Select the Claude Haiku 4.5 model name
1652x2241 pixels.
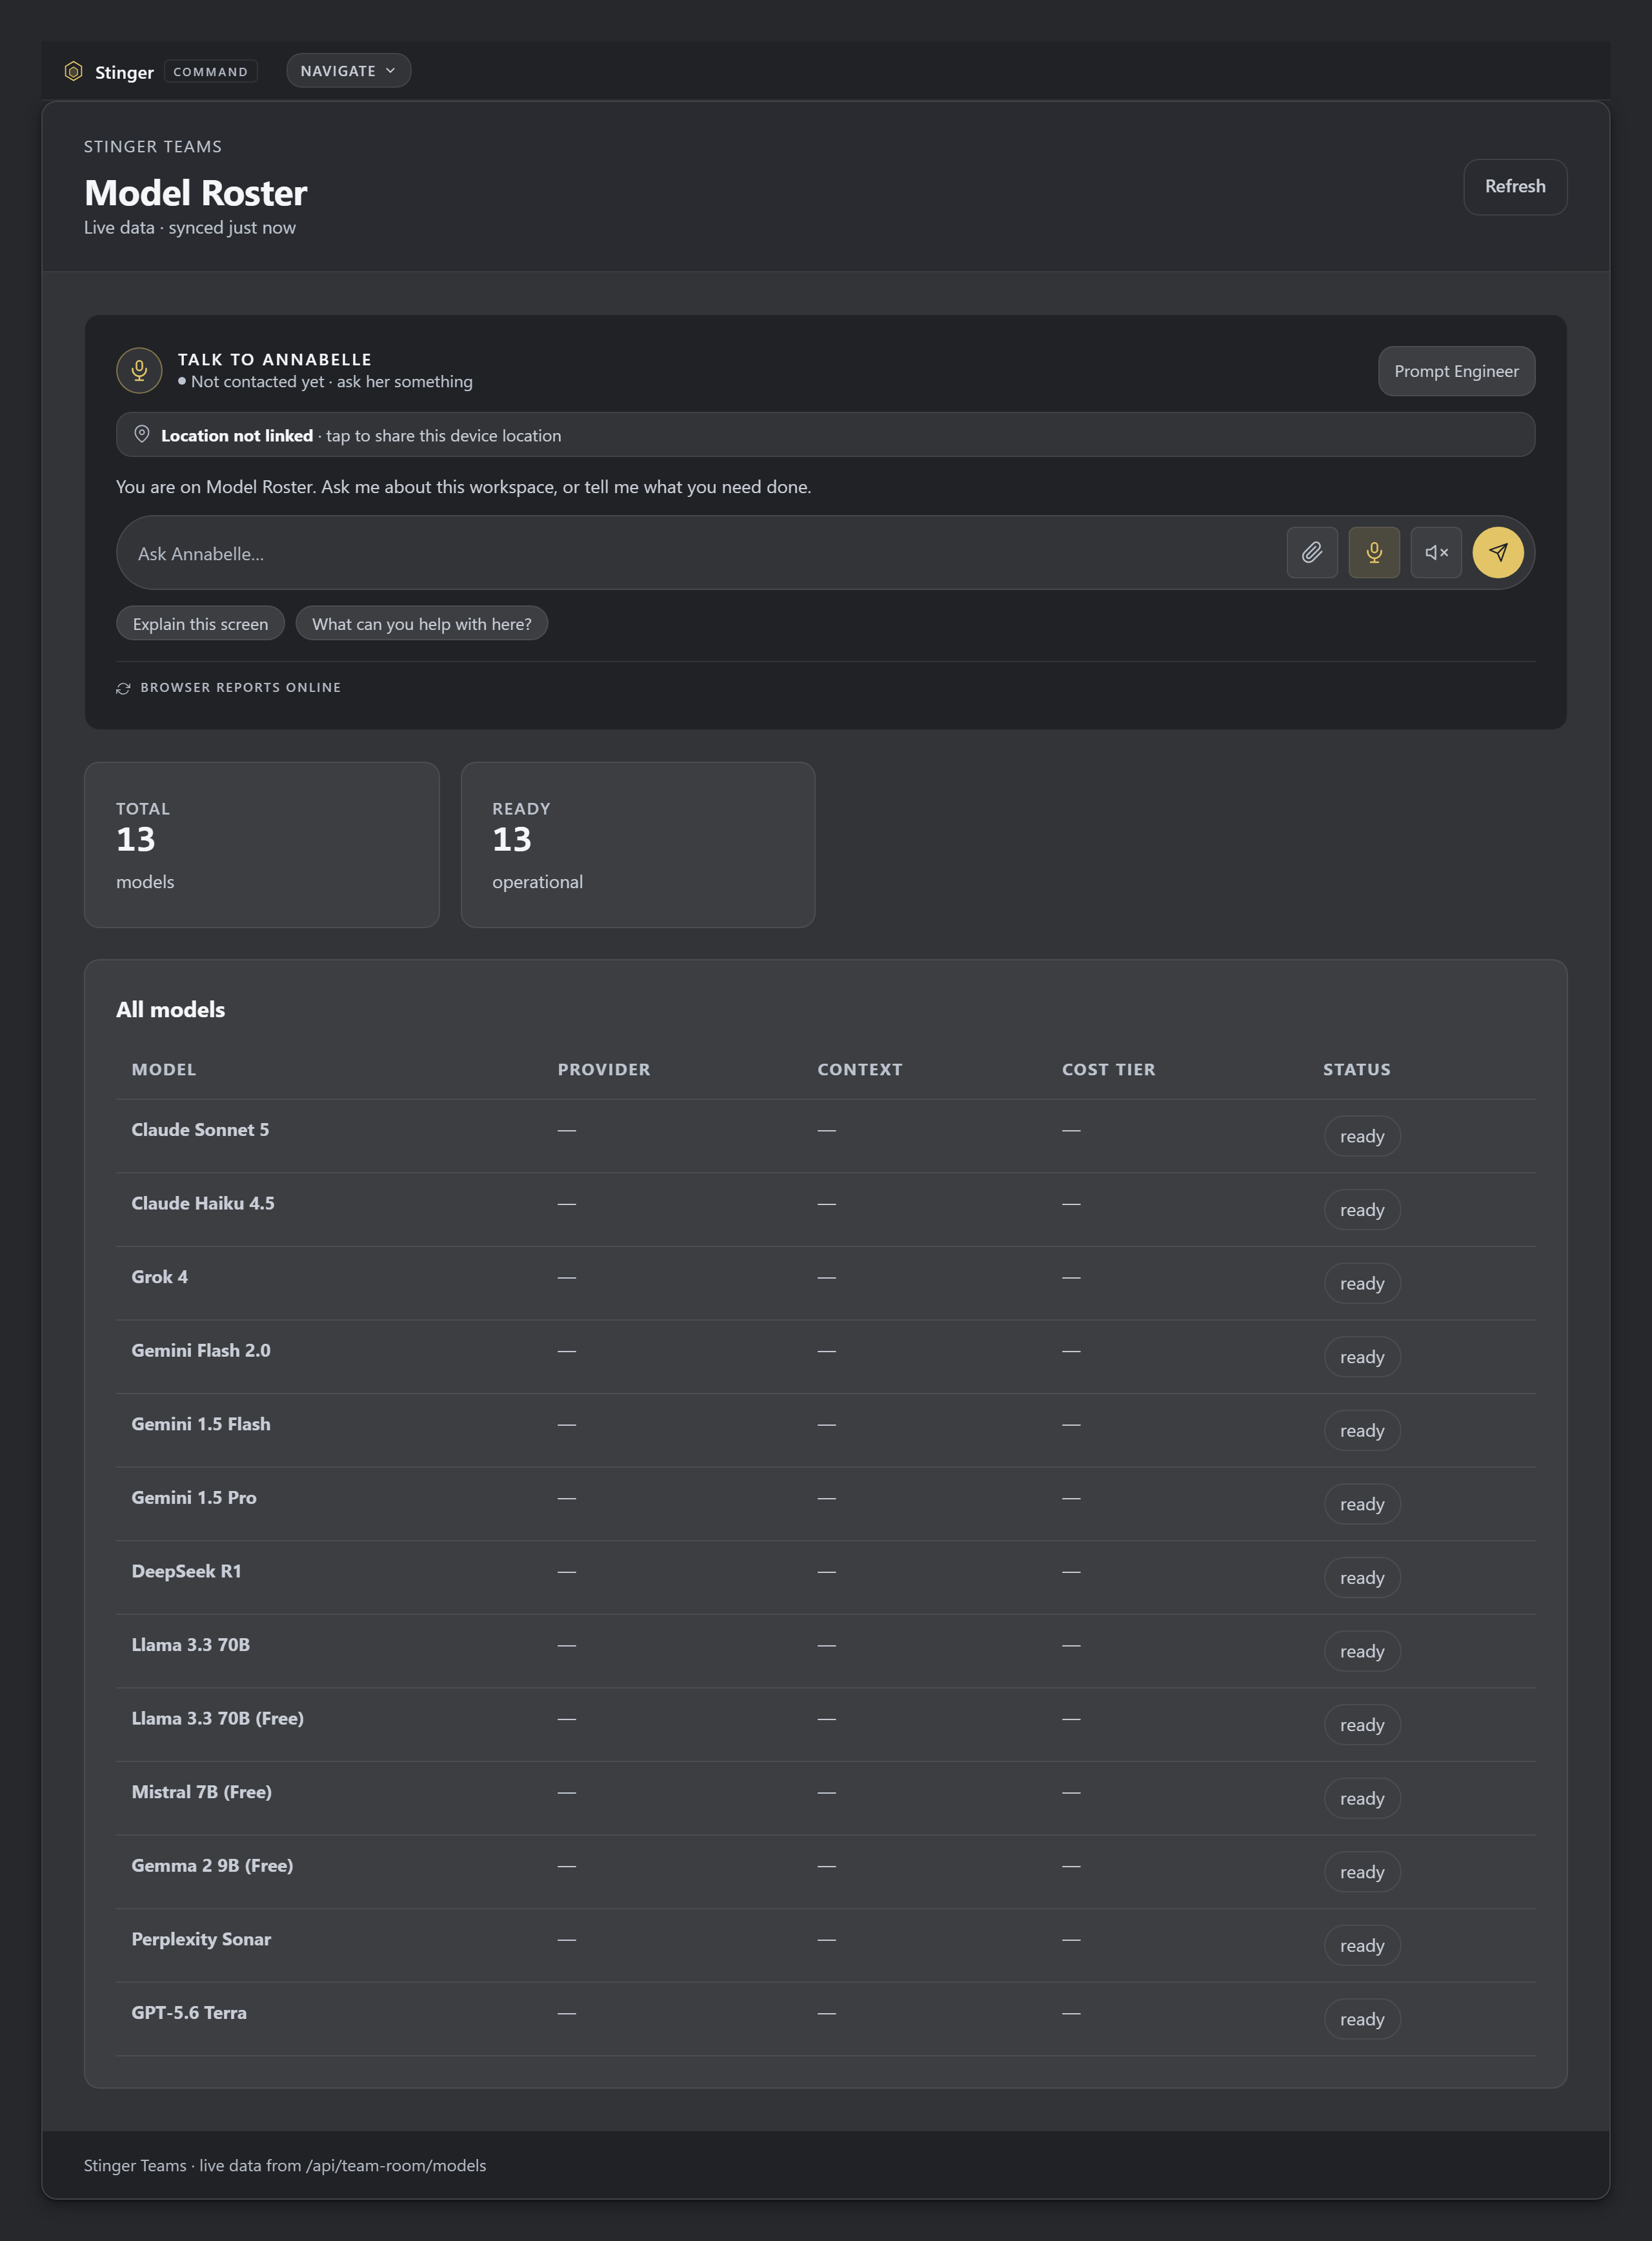(x=203, y=1204)
